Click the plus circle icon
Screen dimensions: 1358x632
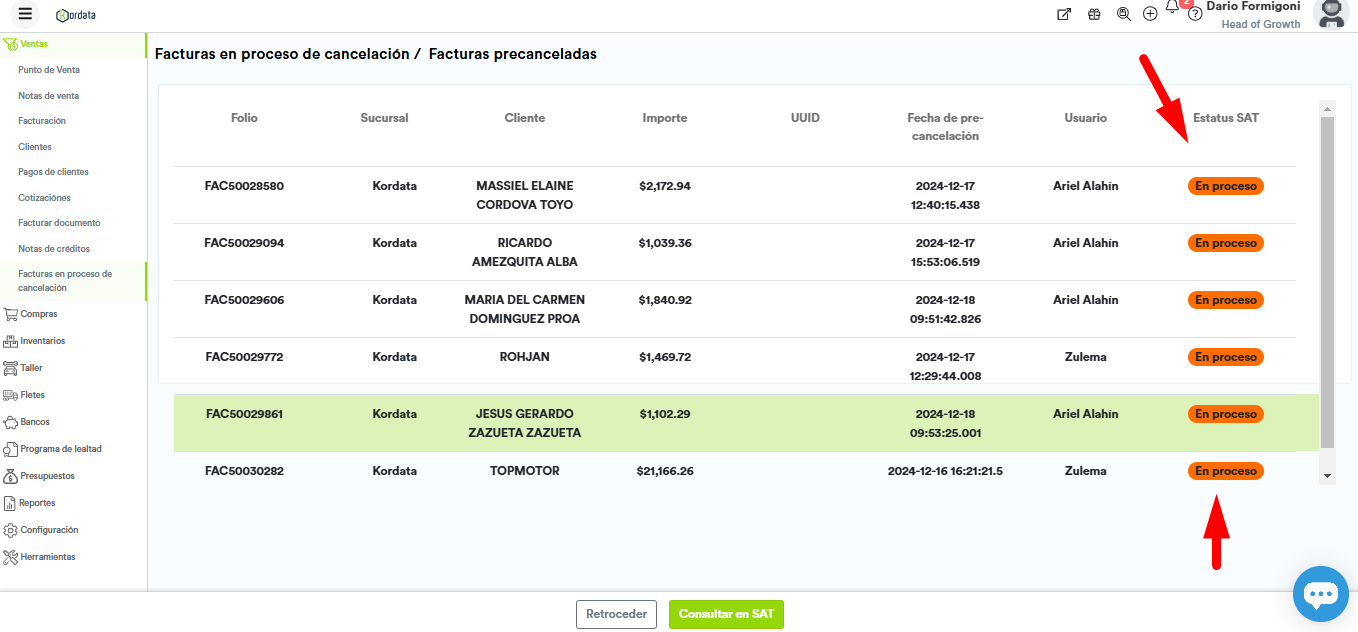point(1150,14)
